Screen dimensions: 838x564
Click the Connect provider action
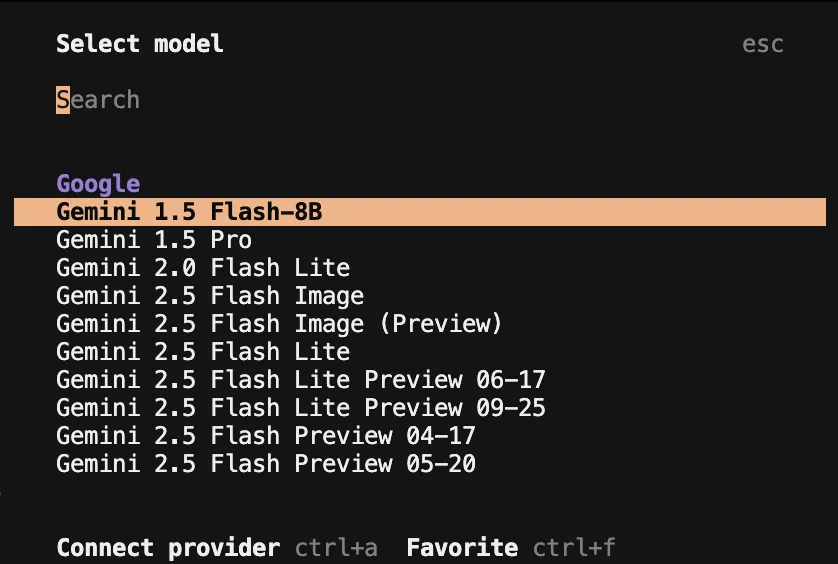pos(168,548)
